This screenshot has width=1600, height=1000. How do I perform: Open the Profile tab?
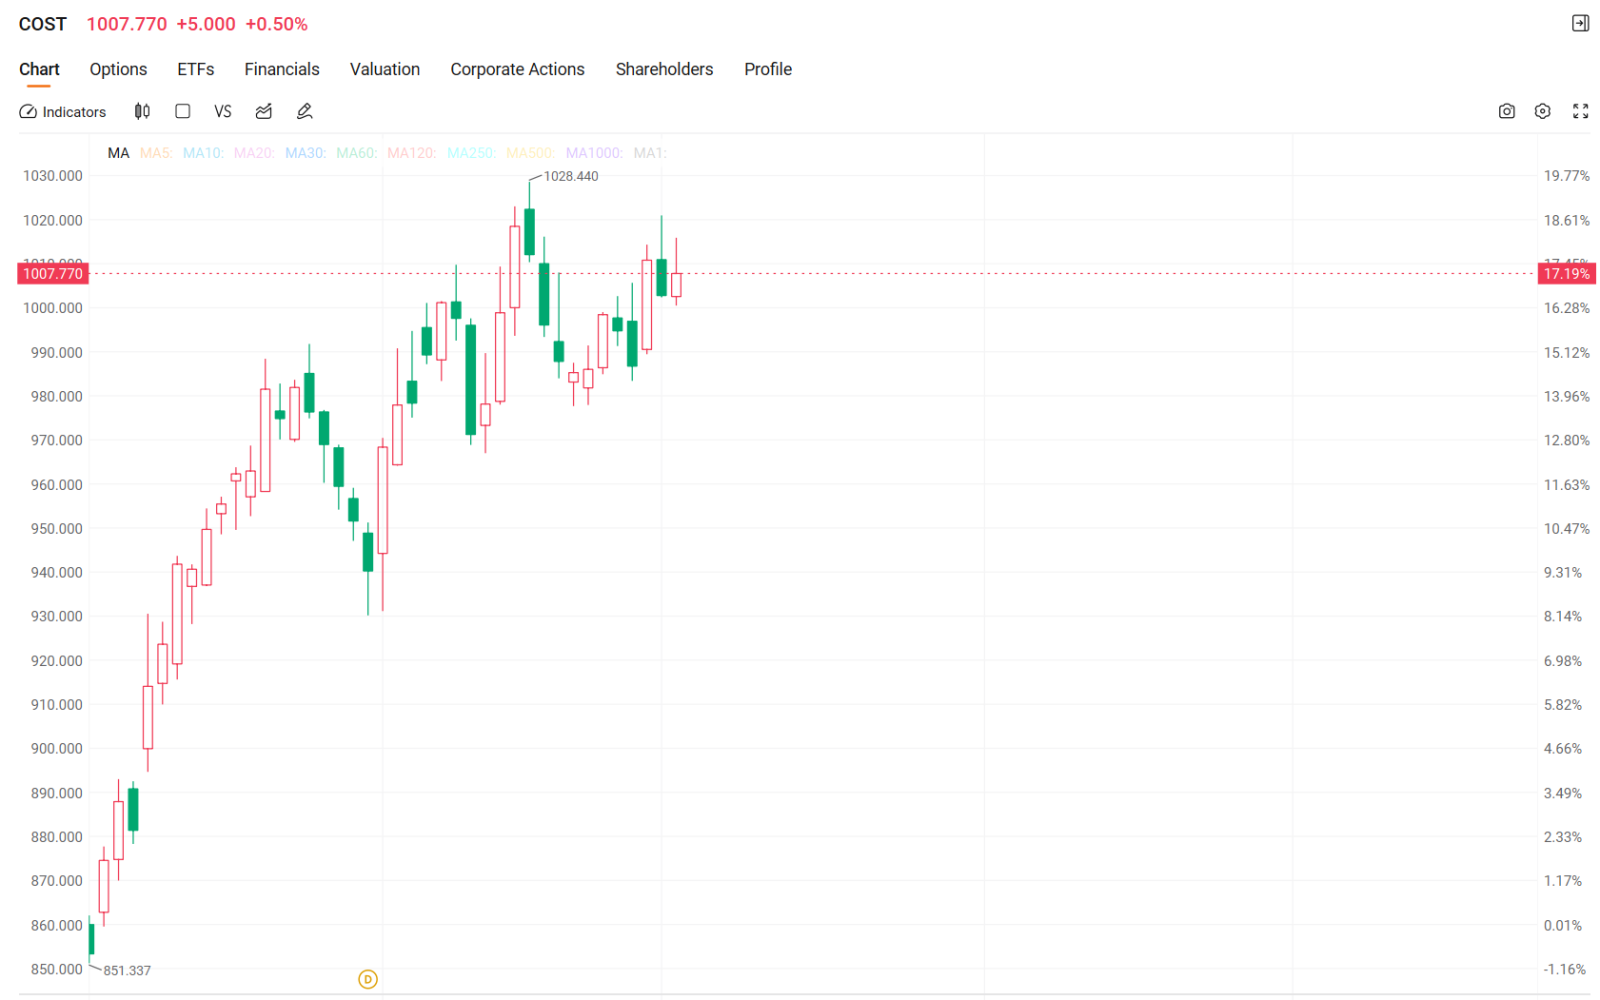coord(768,69)
